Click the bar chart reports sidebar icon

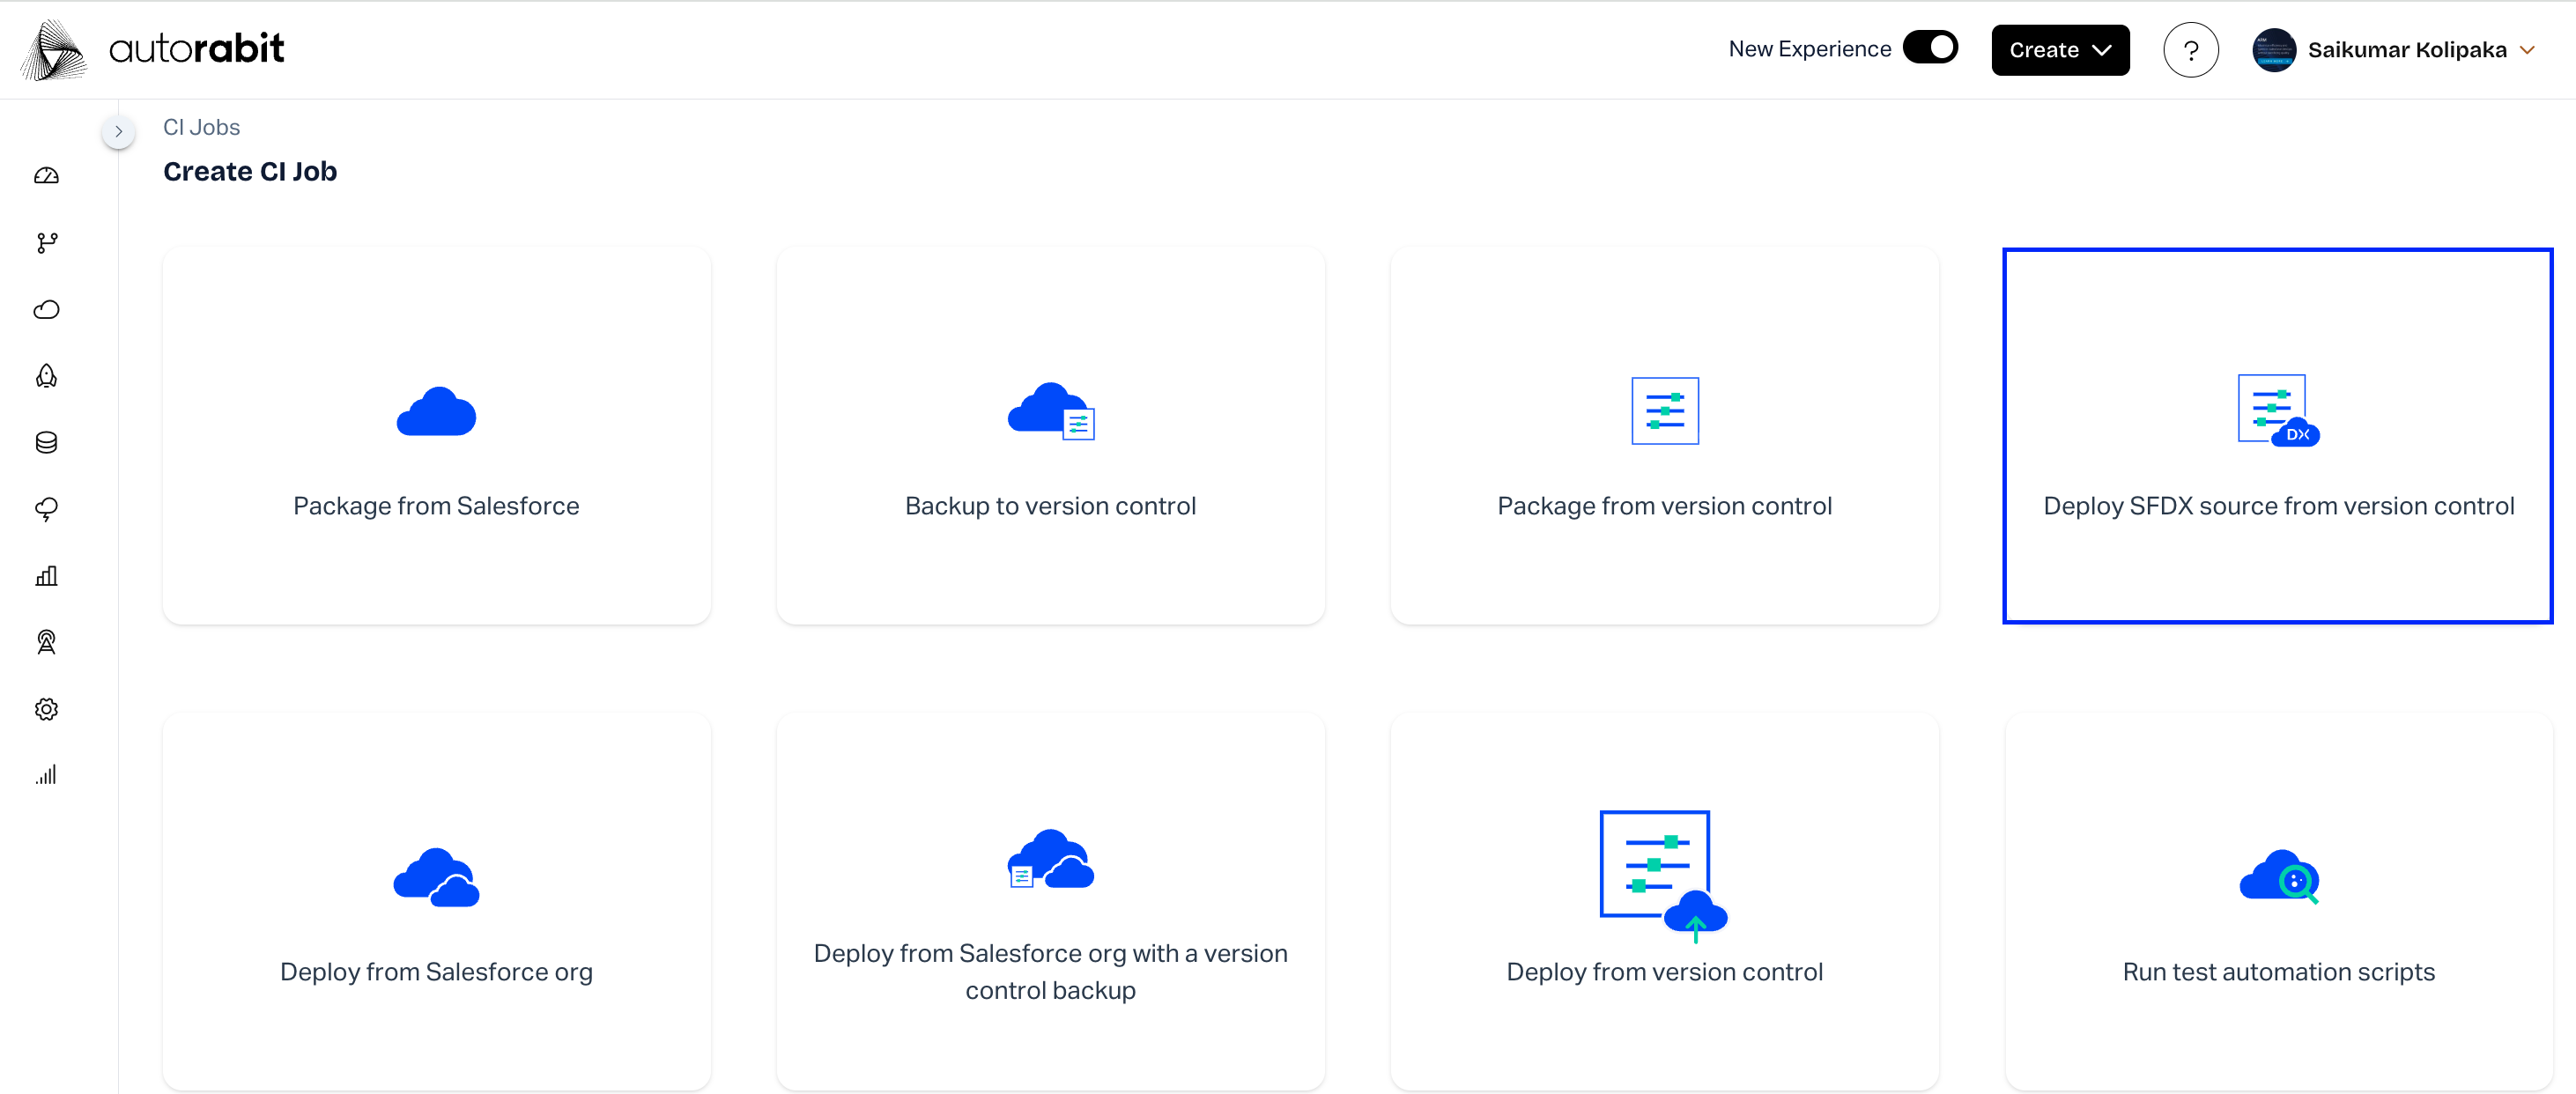tap(46, 576)
